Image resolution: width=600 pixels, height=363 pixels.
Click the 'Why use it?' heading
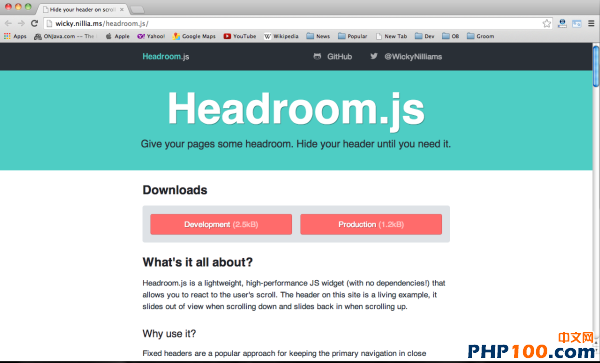point(169,334)
